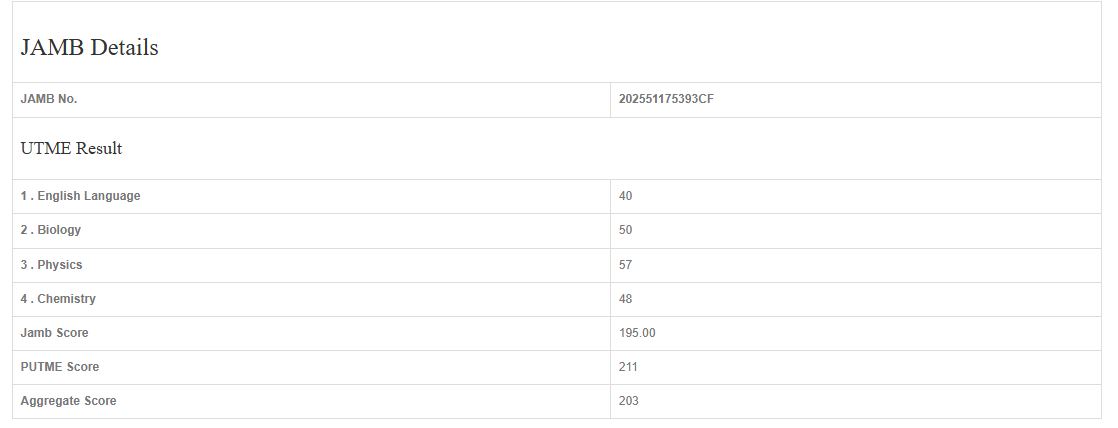Click the PUTME Score value 211

[x=628, y=367]
